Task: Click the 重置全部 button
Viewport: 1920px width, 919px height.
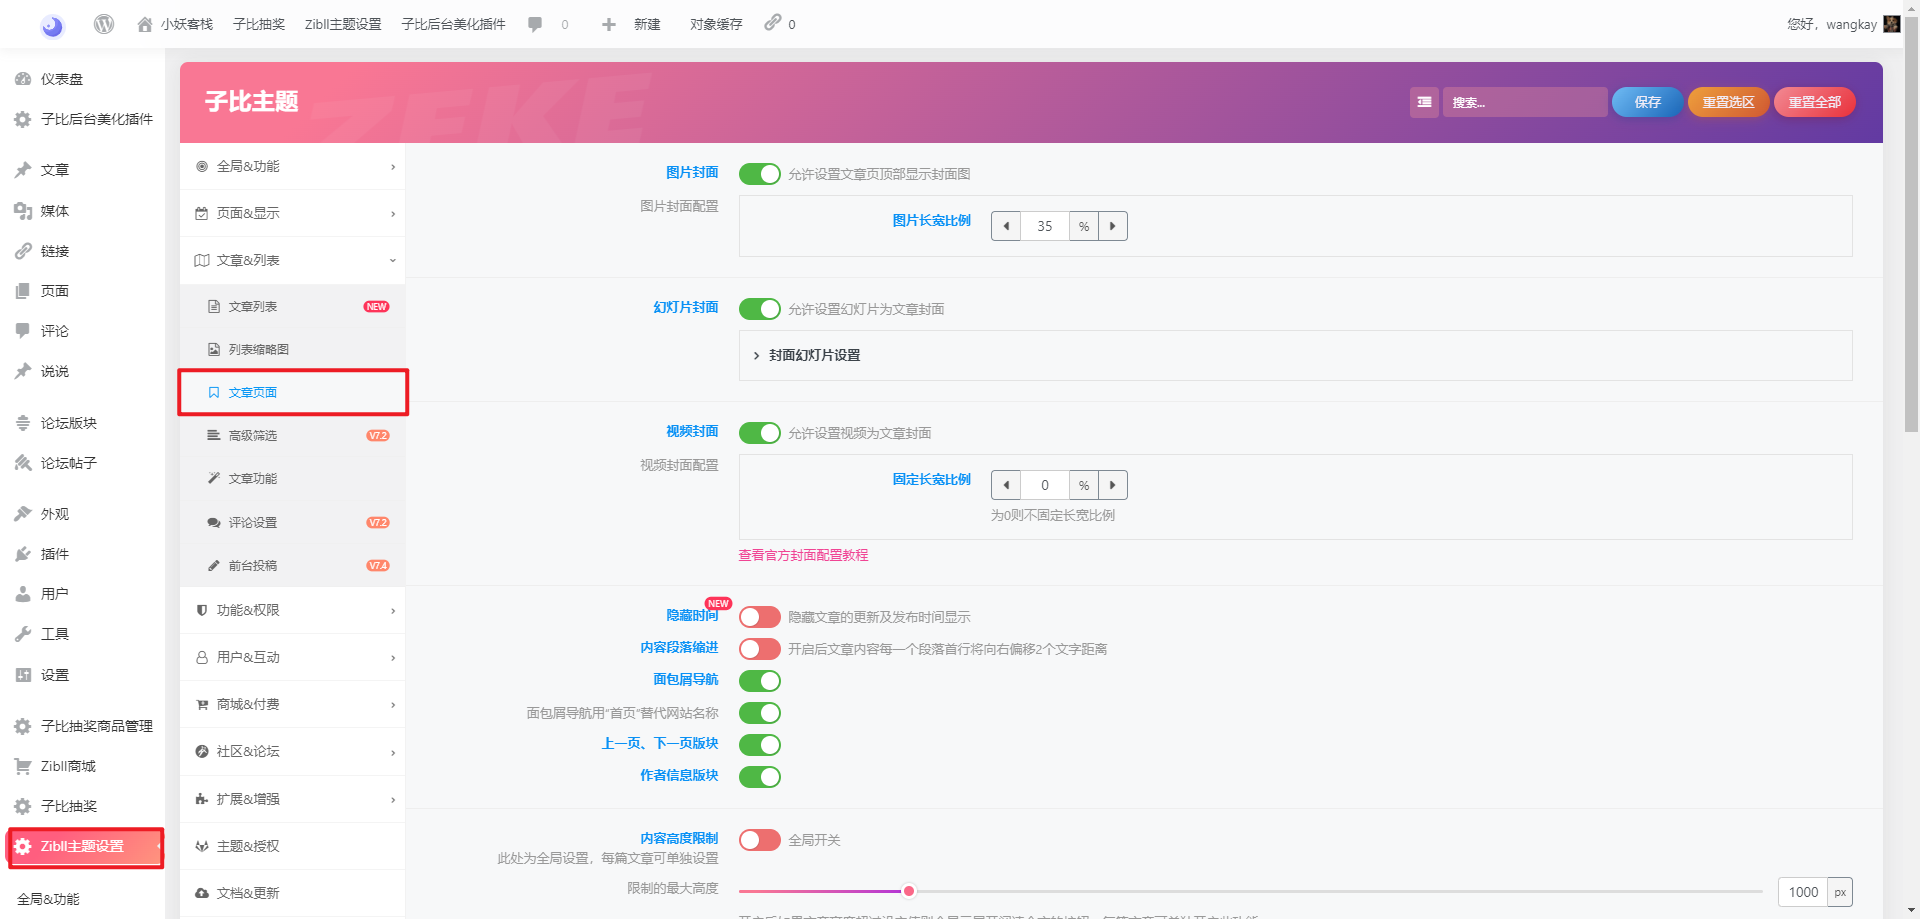Action: pos(1814,102)
